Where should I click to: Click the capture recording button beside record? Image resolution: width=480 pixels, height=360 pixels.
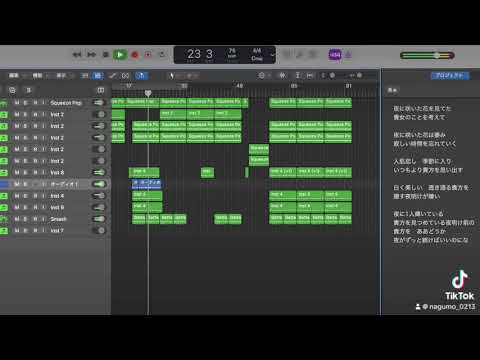(x=148, y=55)
